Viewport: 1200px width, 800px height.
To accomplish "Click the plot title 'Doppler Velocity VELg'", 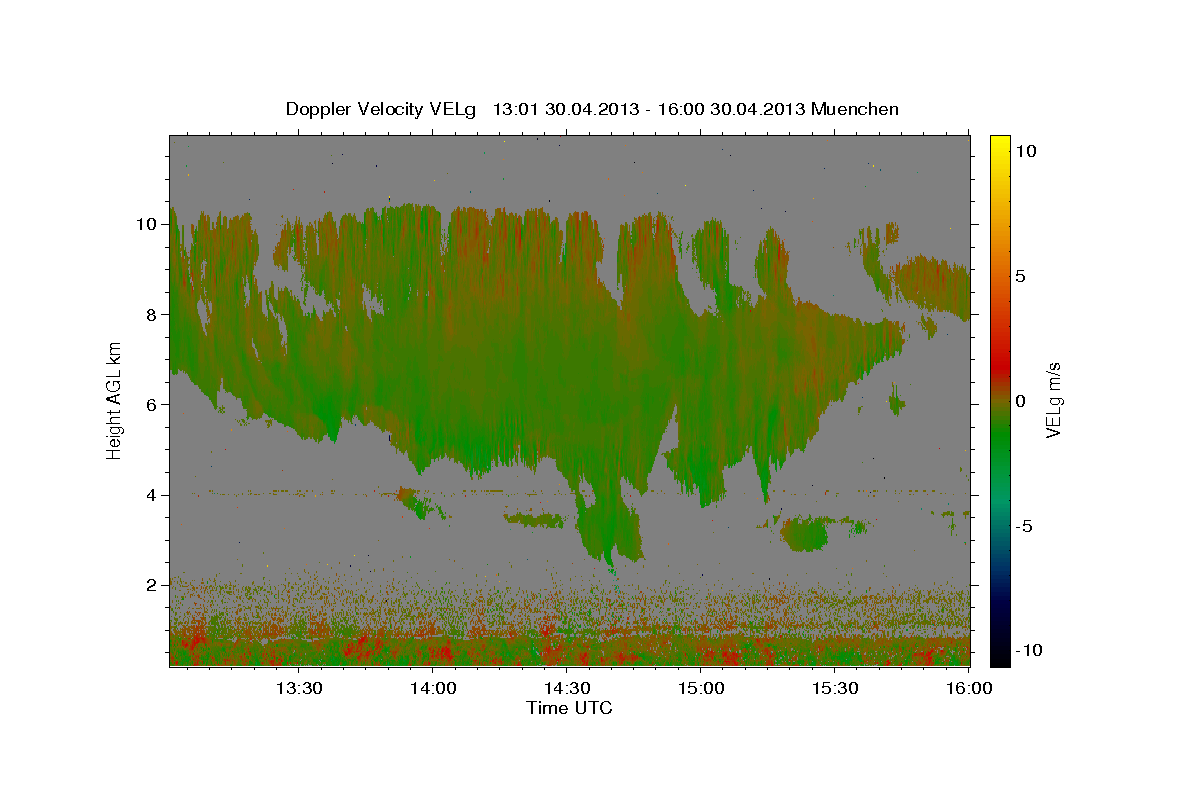I will 380,109.
